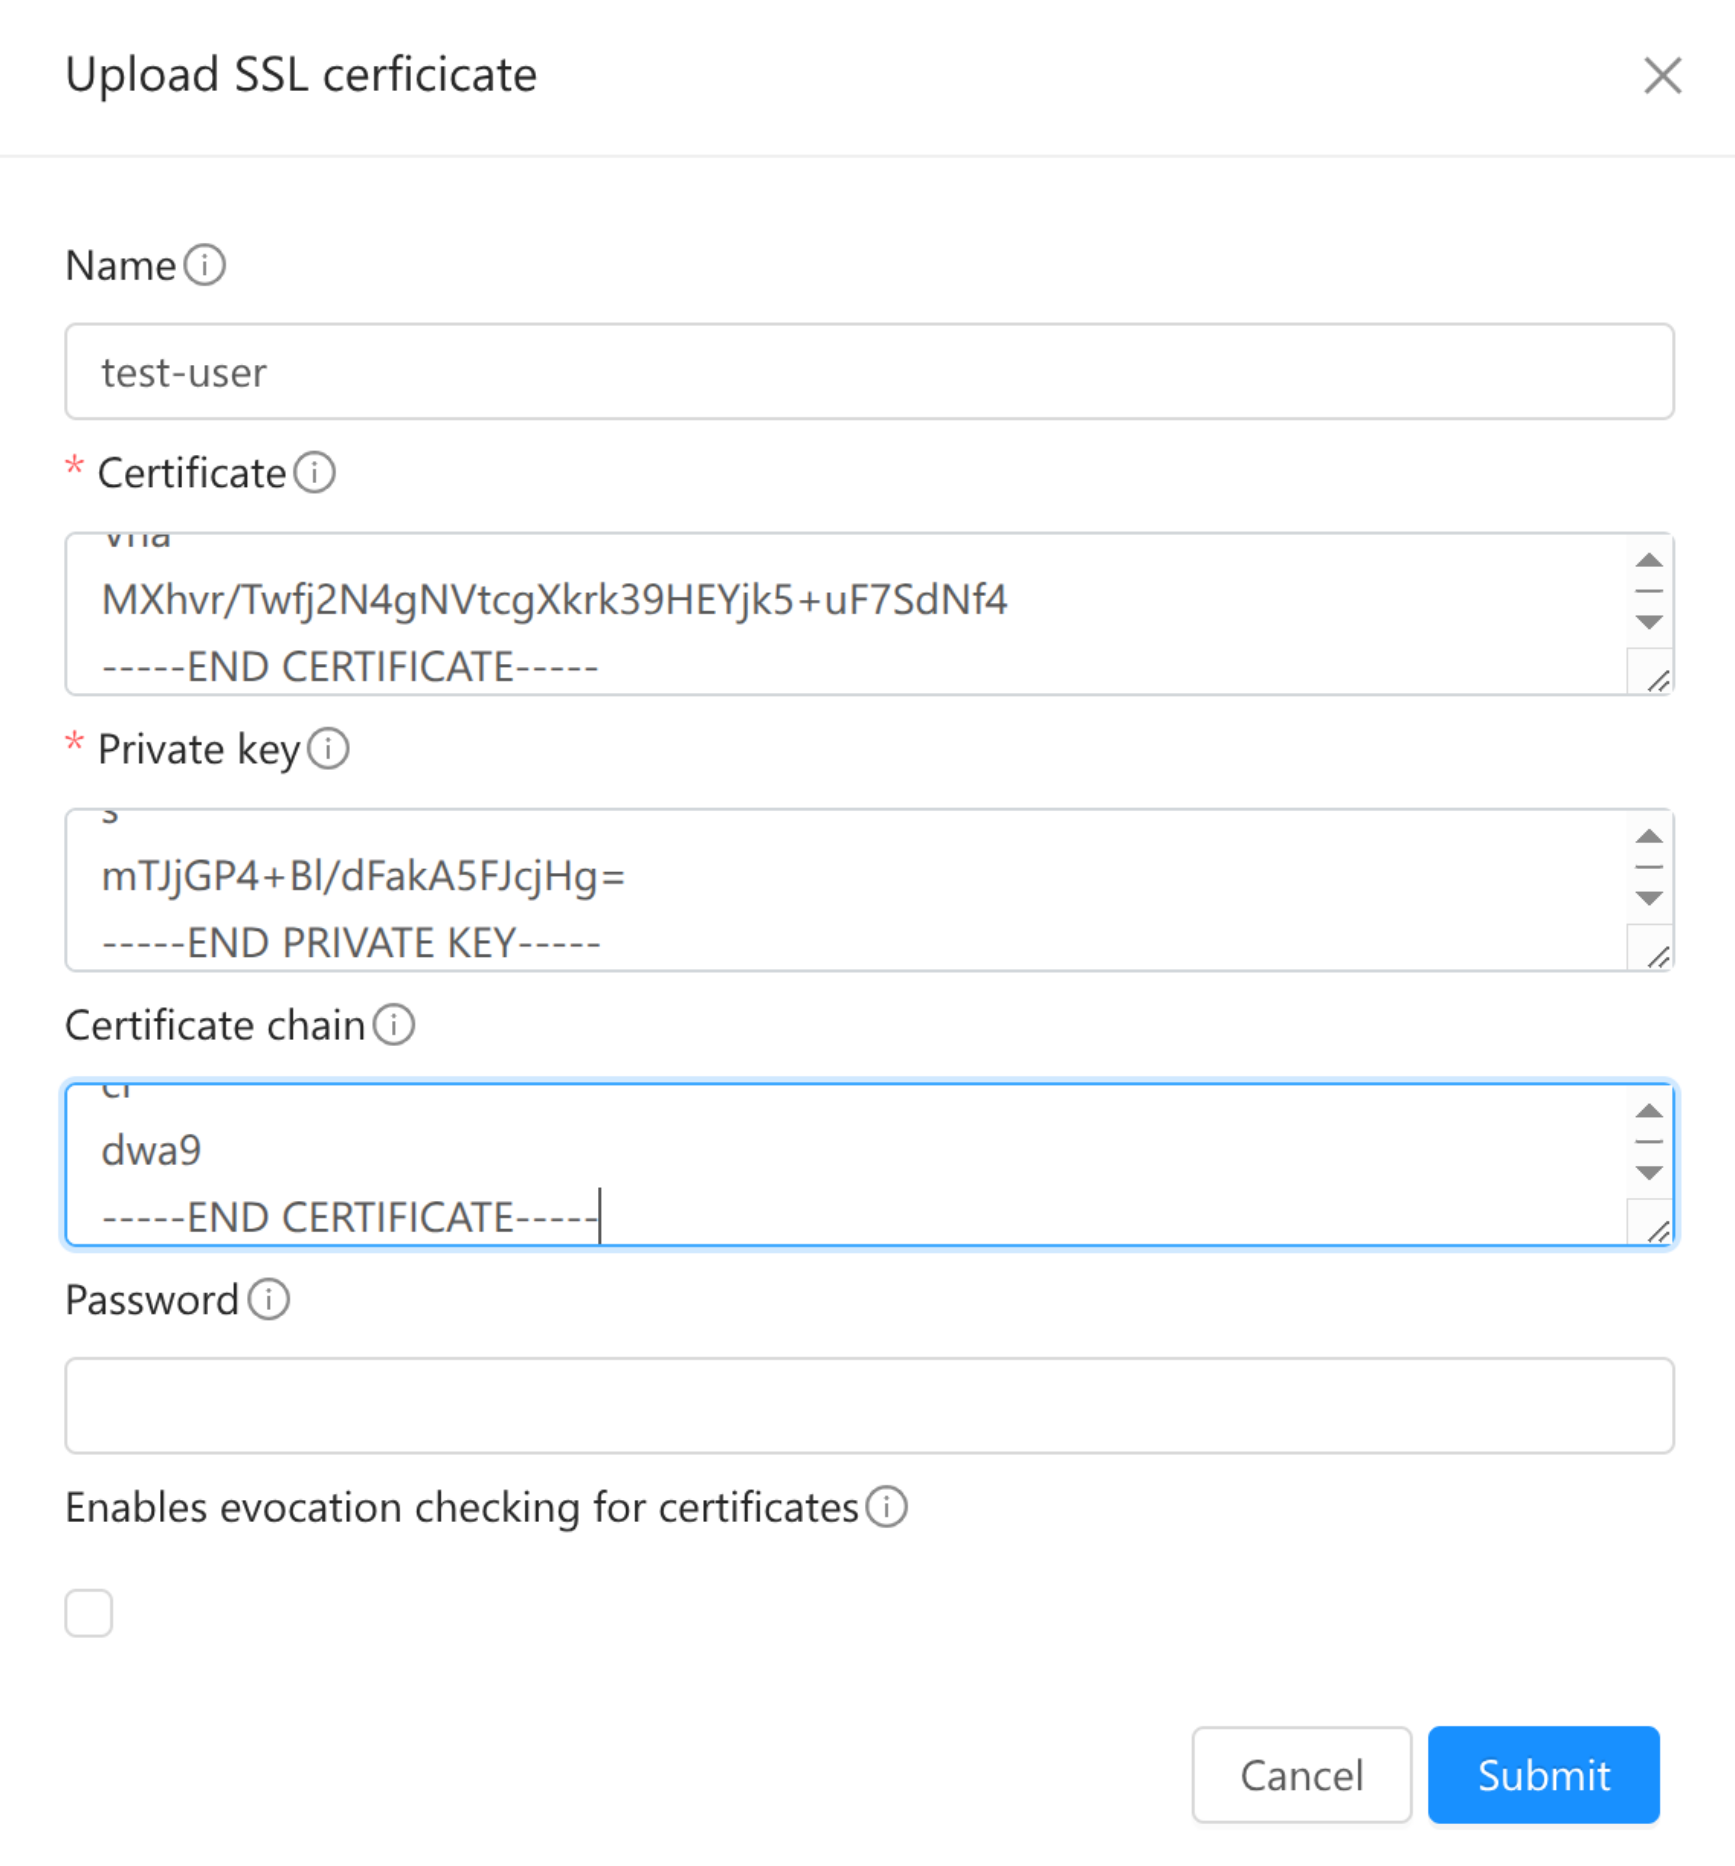Close the Upload SSL certificate dialog

point(1662,75)
